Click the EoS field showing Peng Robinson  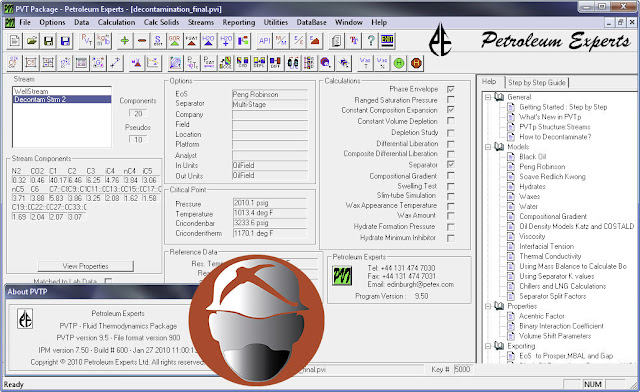pyautogui.click(x=270, y=94)
